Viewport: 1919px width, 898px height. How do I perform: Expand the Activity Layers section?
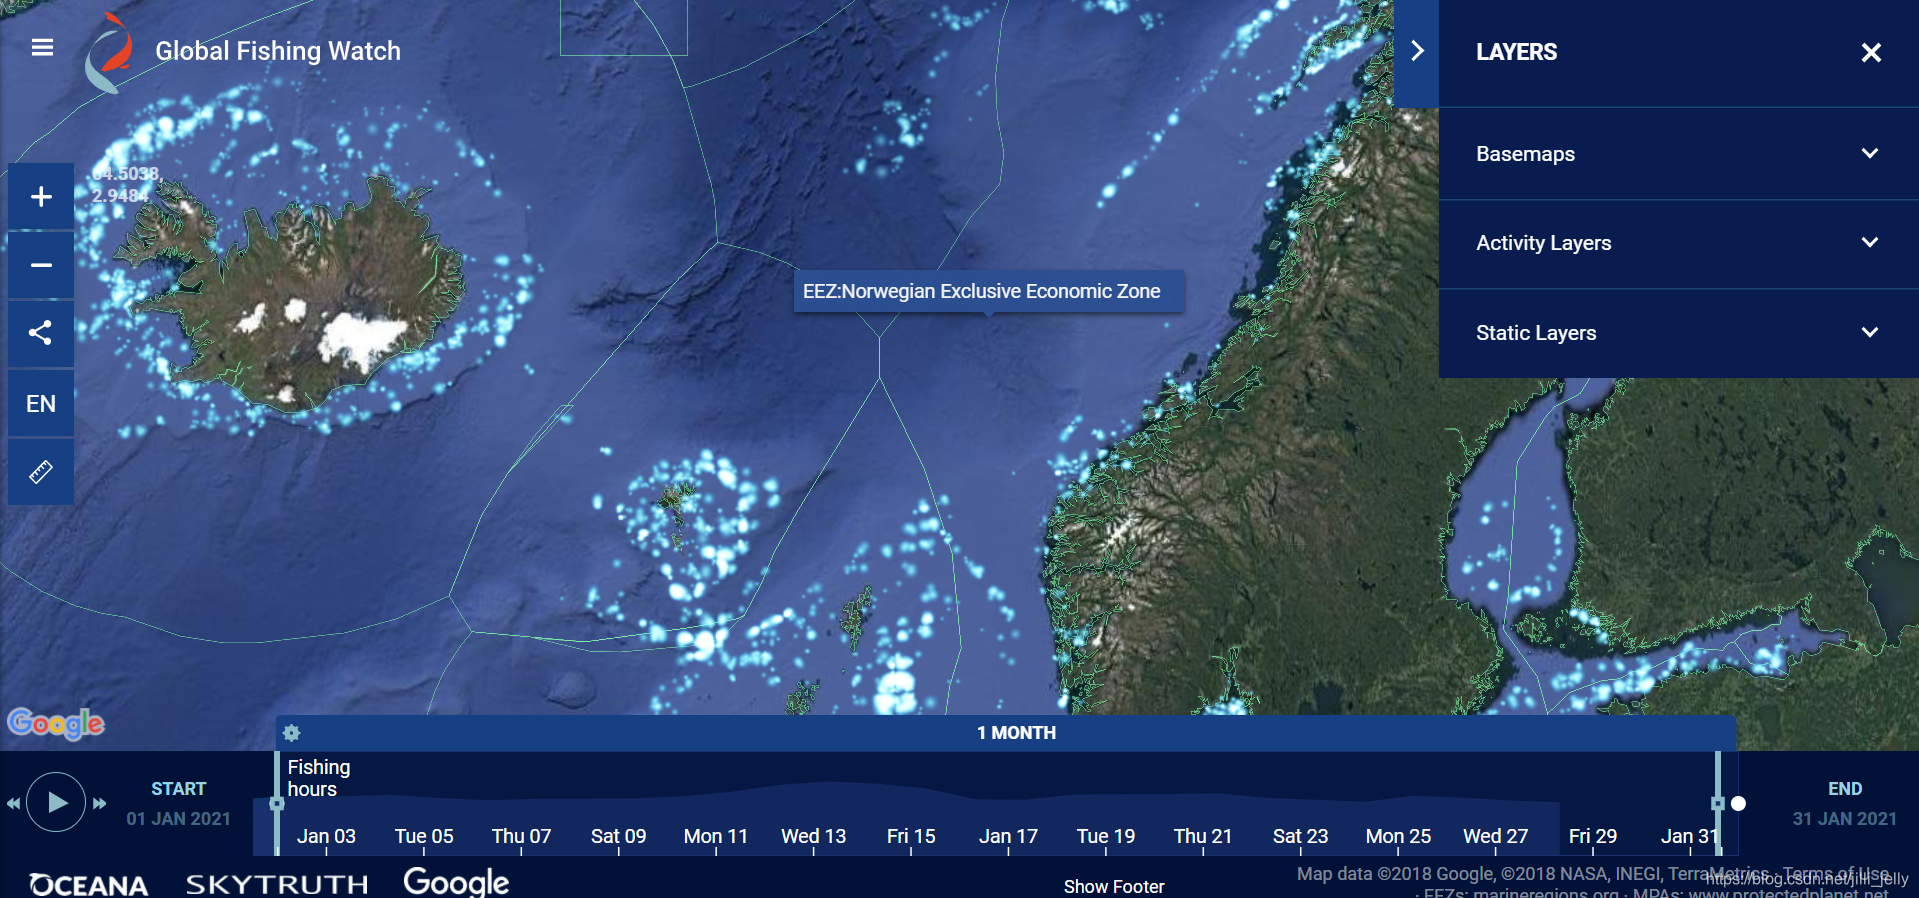coord(1679,243)
